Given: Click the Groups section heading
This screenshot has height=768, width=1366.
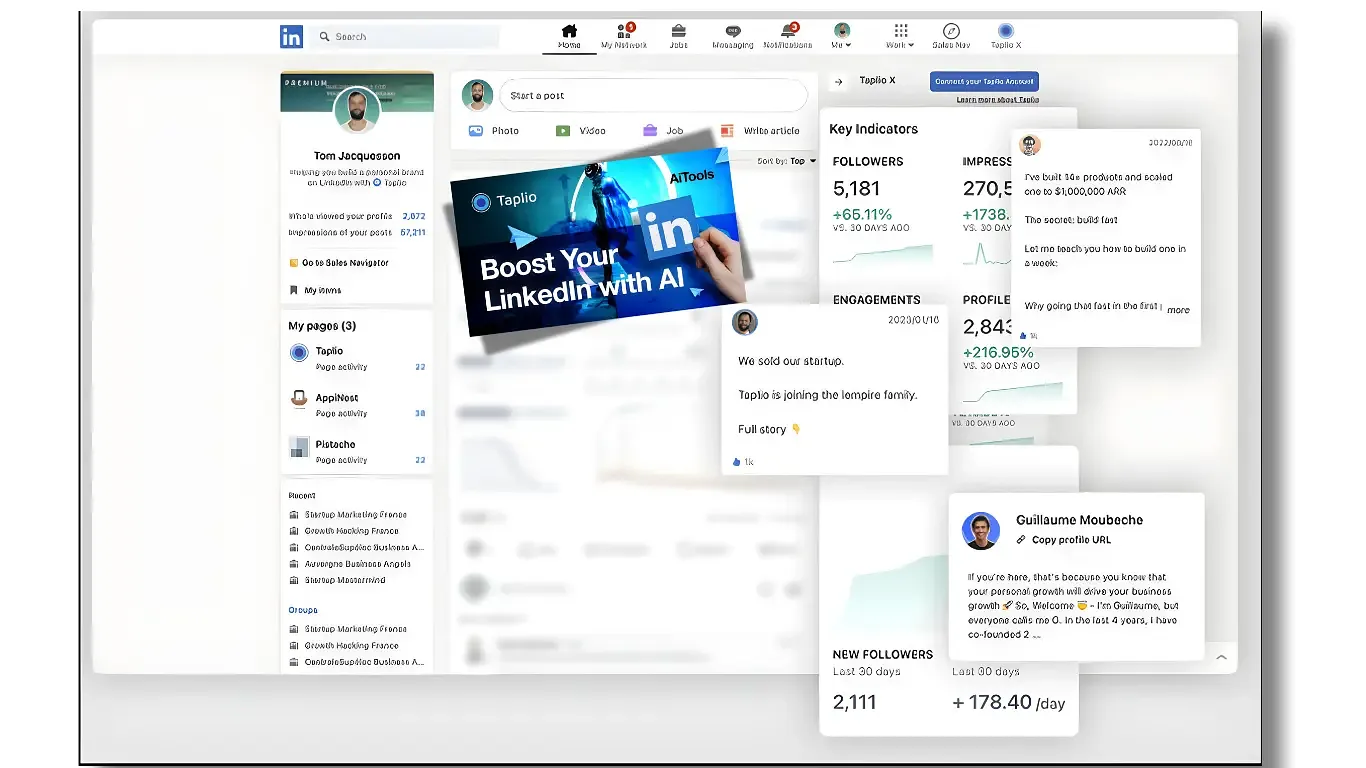Looking at the screenshot, I should [303, 610].
